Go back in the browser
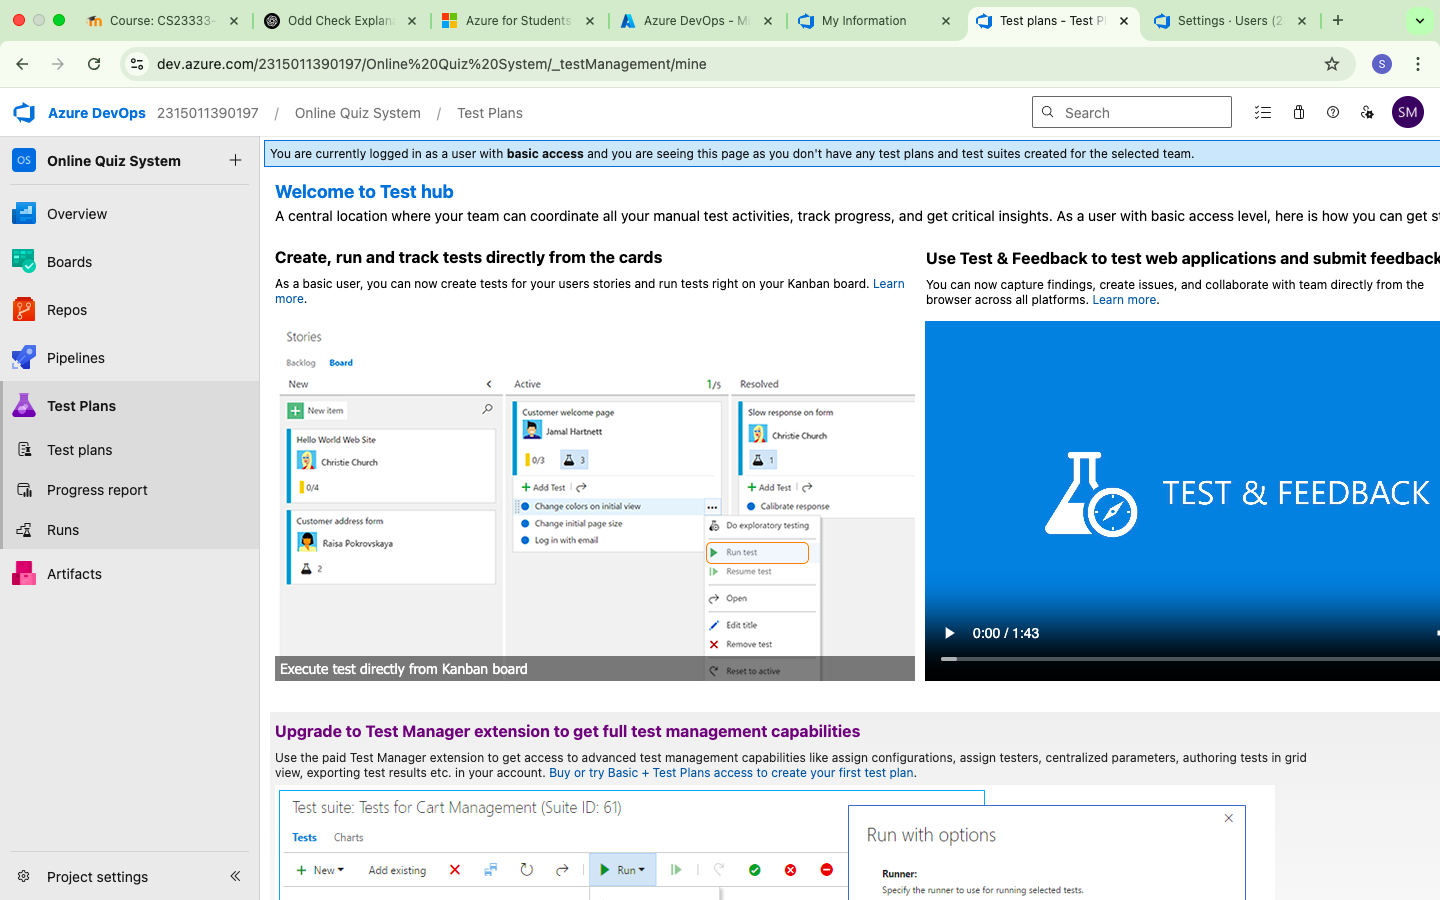This screenshot has height=900, width=1440. 22,64
